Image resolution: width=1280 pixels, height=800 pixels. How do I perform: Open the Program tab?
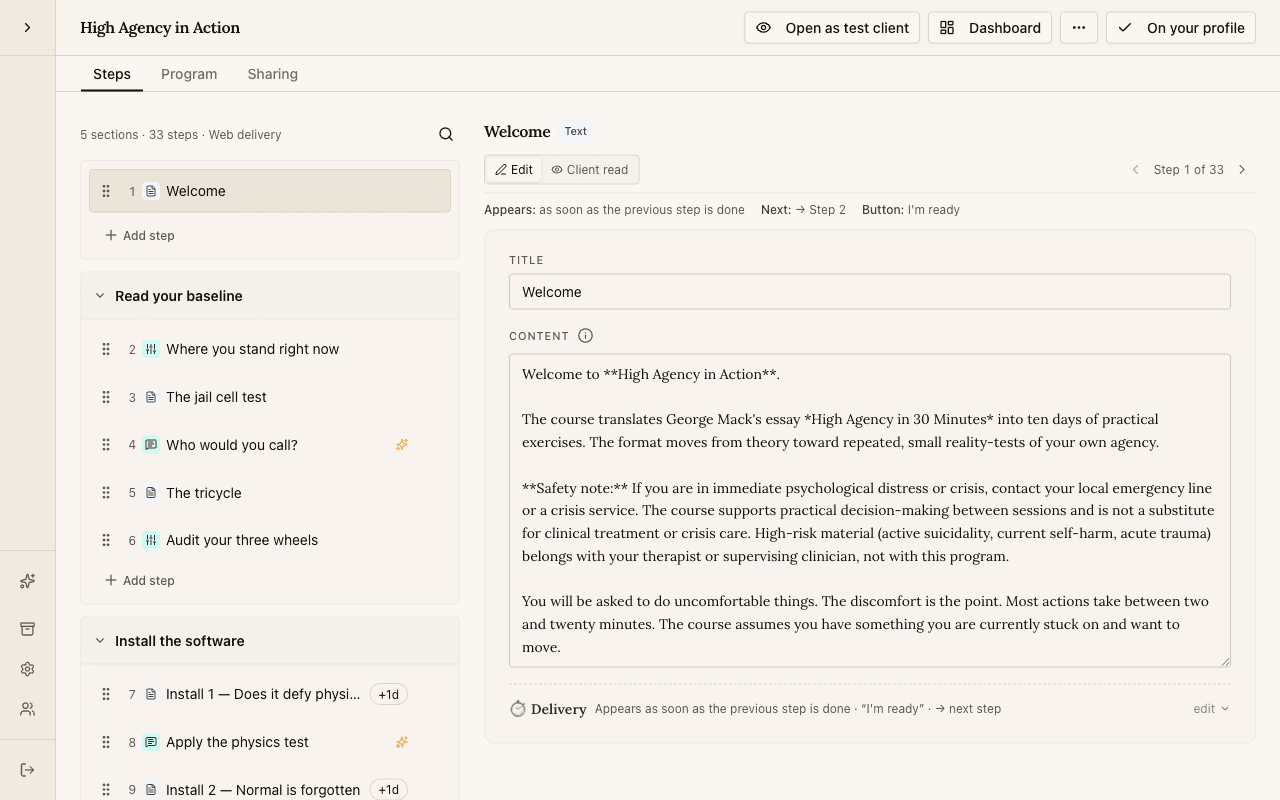click(x=189, y=74)
